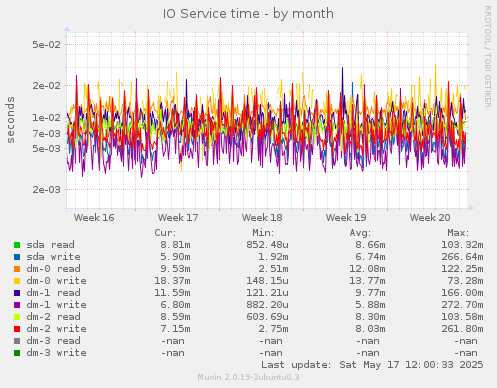
Task: Click the 'Min:' column header
Action: [263, 233]
